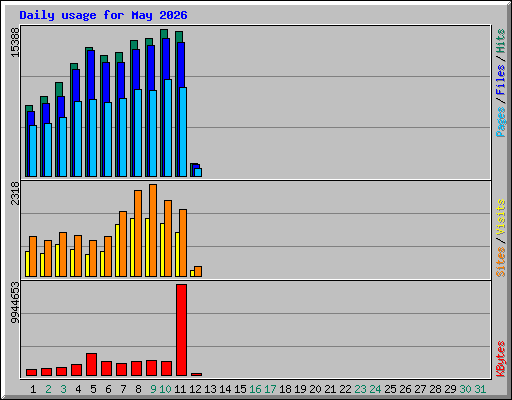Image resolution: width=512 pixels, height=400 pixels.
Task: Click the 'Pages' legend label
Action: [x=501, y=122]
